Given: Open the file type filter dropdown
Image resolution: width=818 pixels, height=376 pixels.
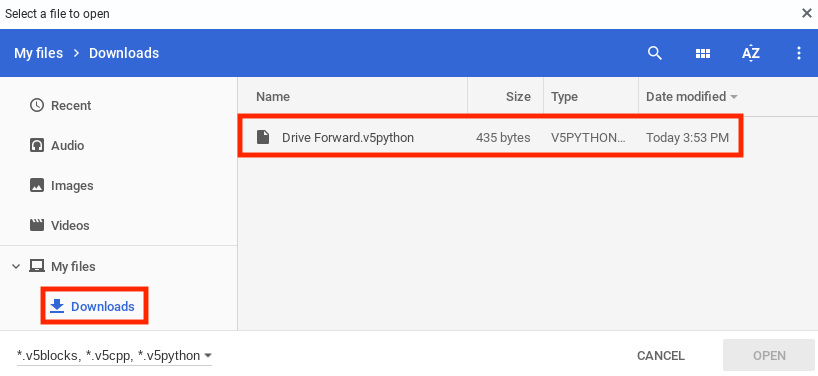Looking at the screenshot, I should 114,356.
